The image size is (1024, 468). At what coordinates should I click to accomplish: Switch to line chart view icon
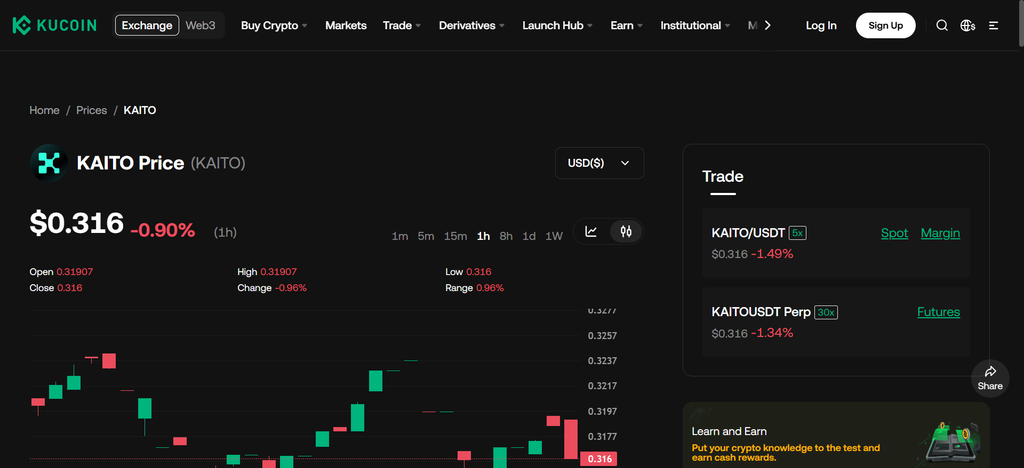click(591, 231)
